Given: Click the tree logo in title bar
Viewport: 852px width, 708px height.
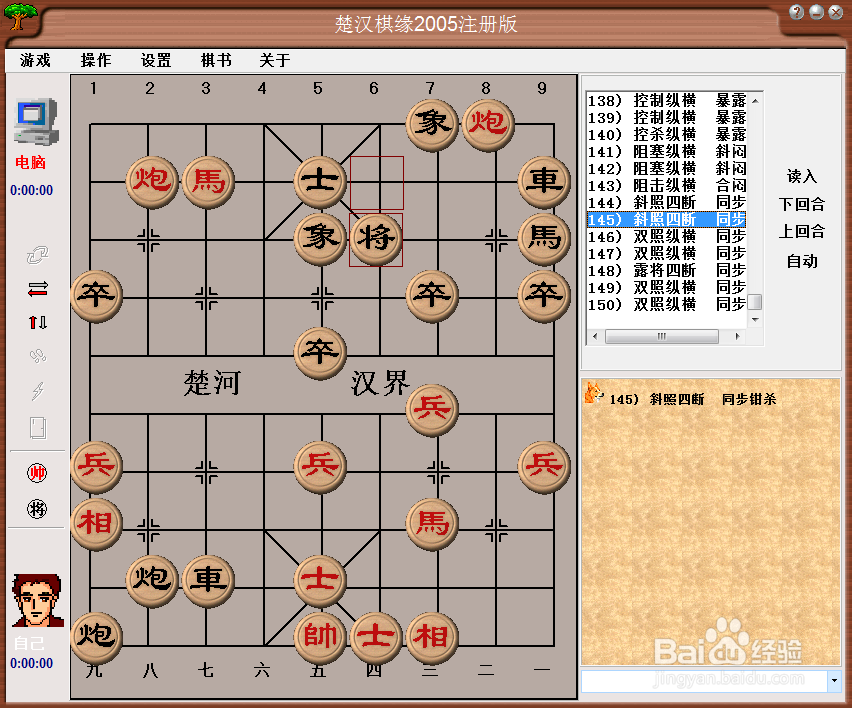Looking at the screenshot, I should pos(21,16).
